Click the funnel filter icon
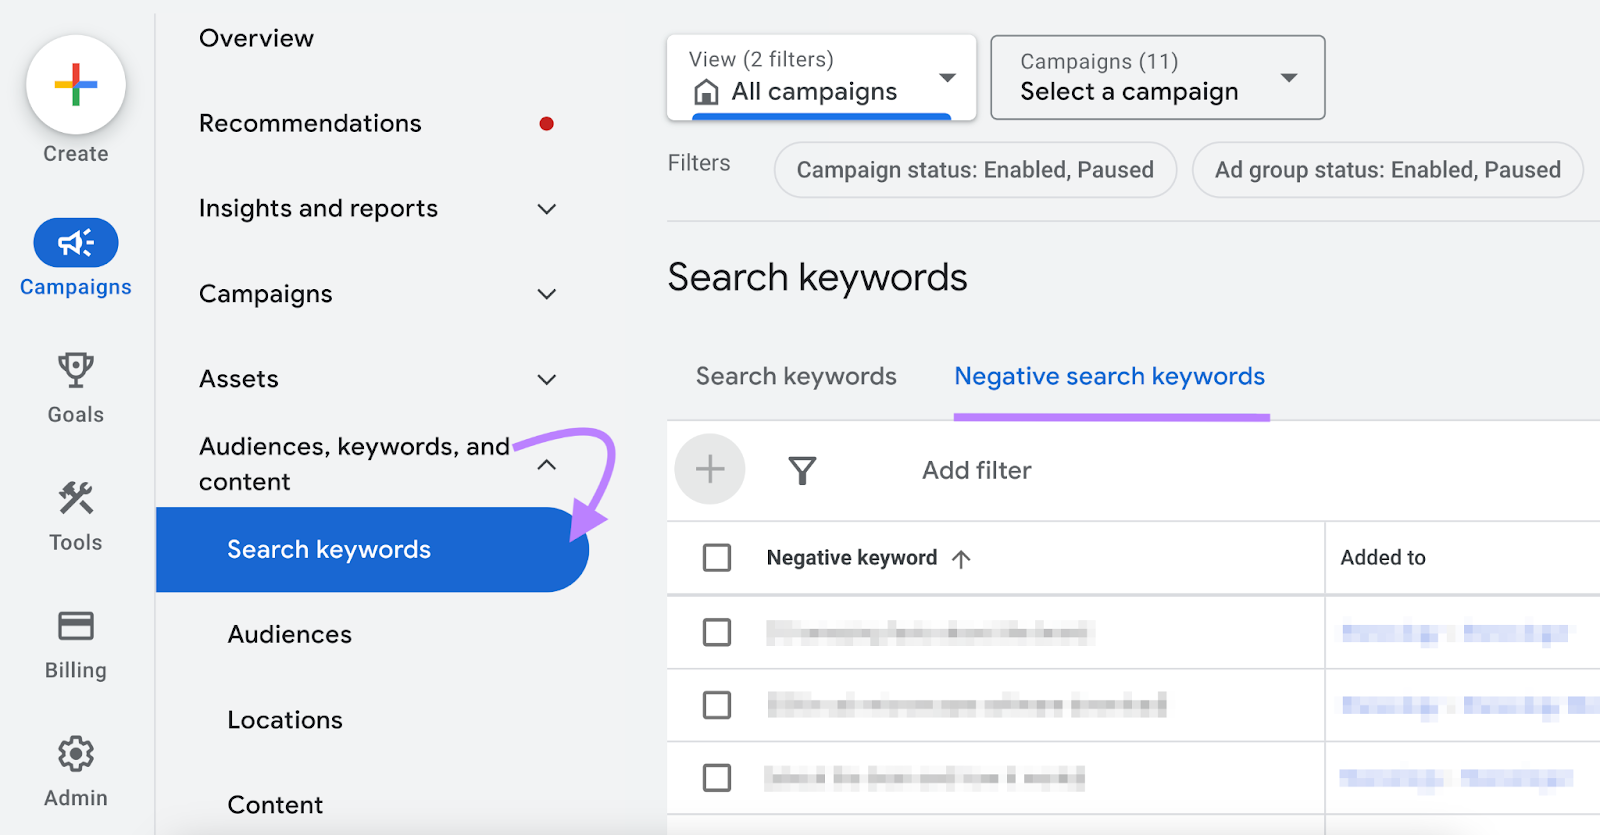The width and height of the screenshot is (1600, 835). coord(802,470)
